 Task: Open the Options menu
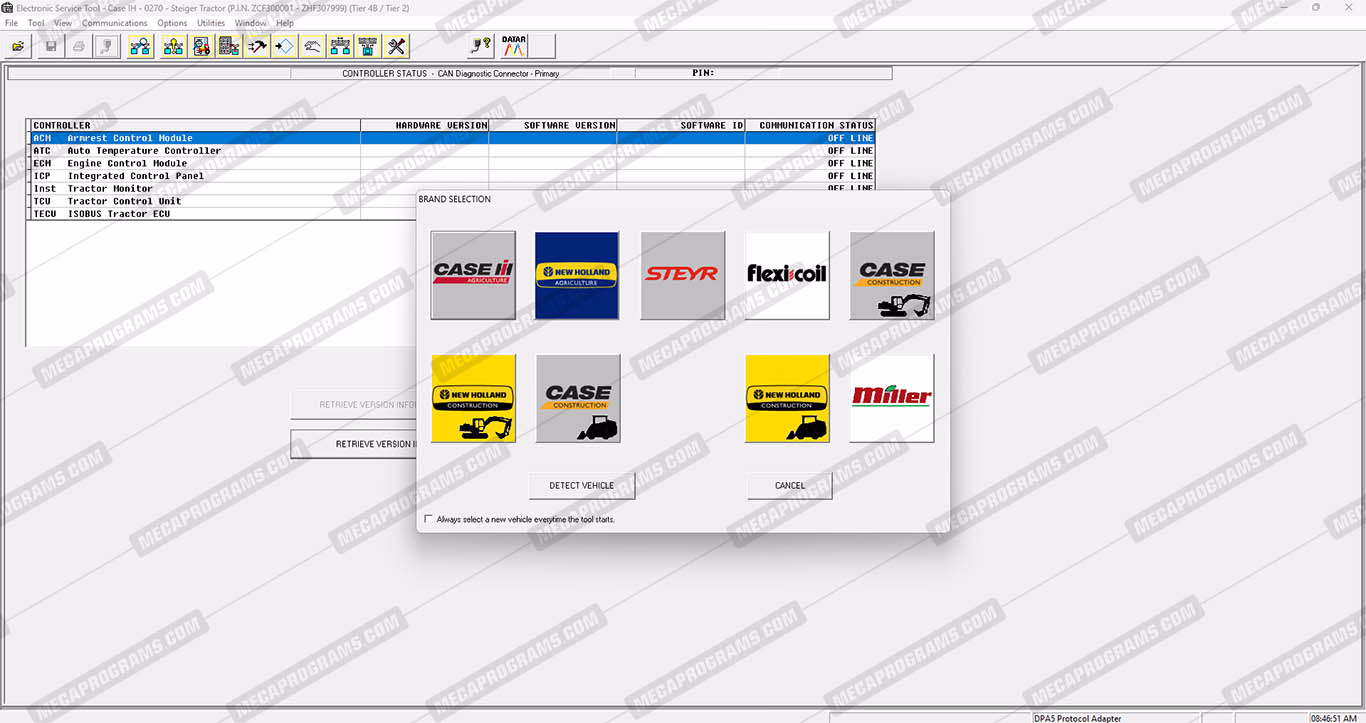172,23
